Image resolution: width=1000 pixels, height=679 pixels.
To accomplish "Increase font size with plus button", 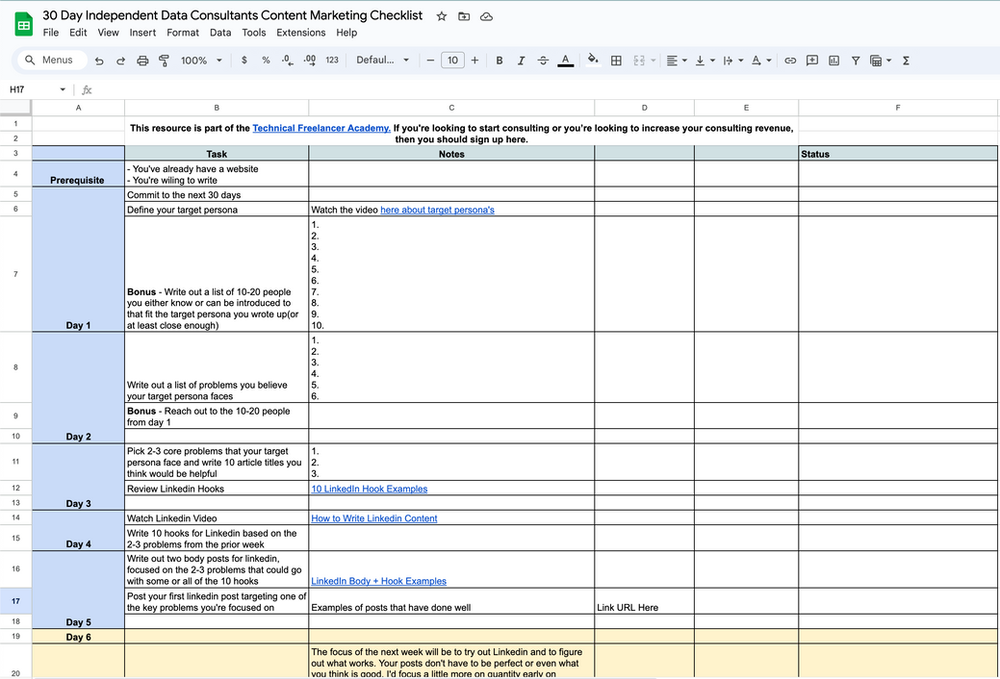I will click(474, 60).
